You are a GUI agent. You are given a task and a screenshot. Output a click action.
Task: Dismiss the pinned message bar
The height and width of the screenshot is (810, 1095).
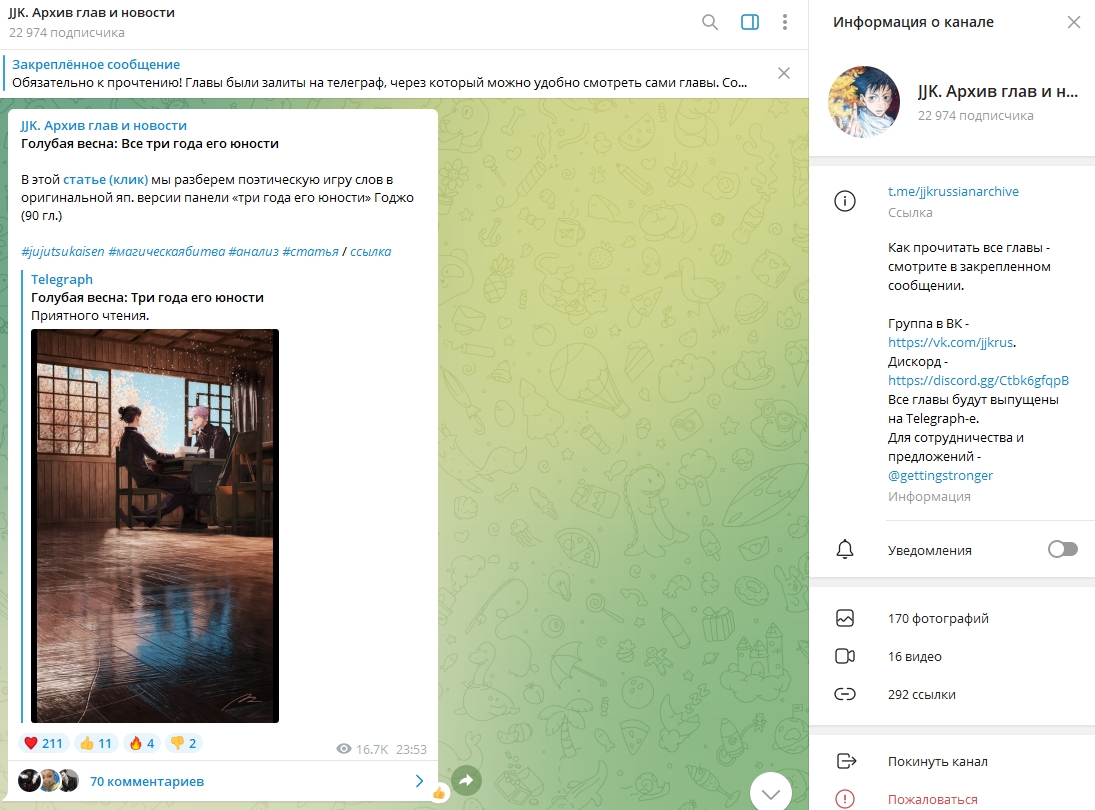click(784, 73)
